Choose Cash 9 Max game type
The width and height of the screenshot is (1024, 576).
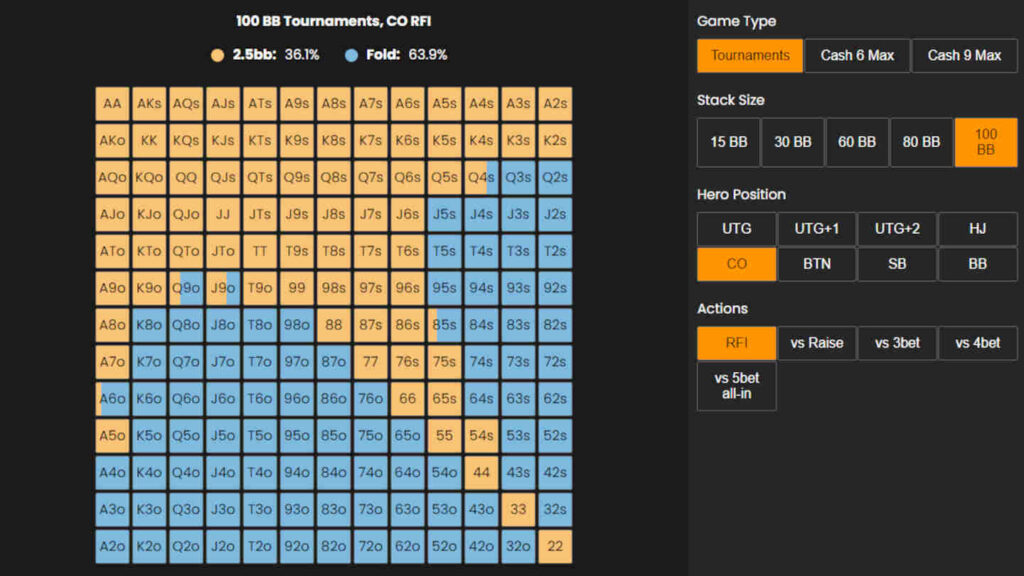tap(964, 56)
